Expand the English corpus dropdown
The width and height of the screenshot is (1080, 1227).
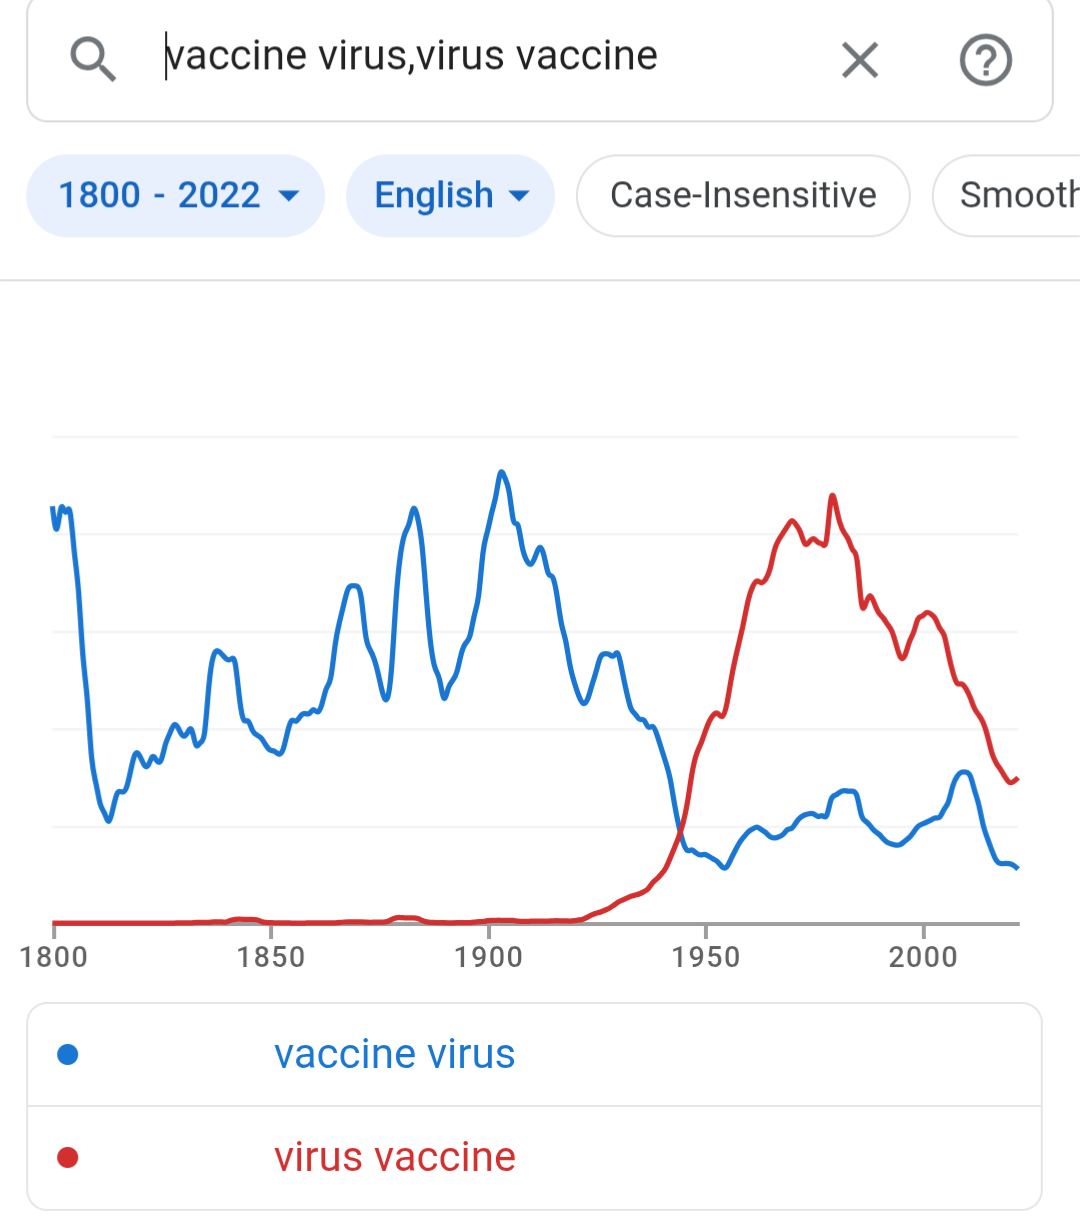[x=450, y=195]
